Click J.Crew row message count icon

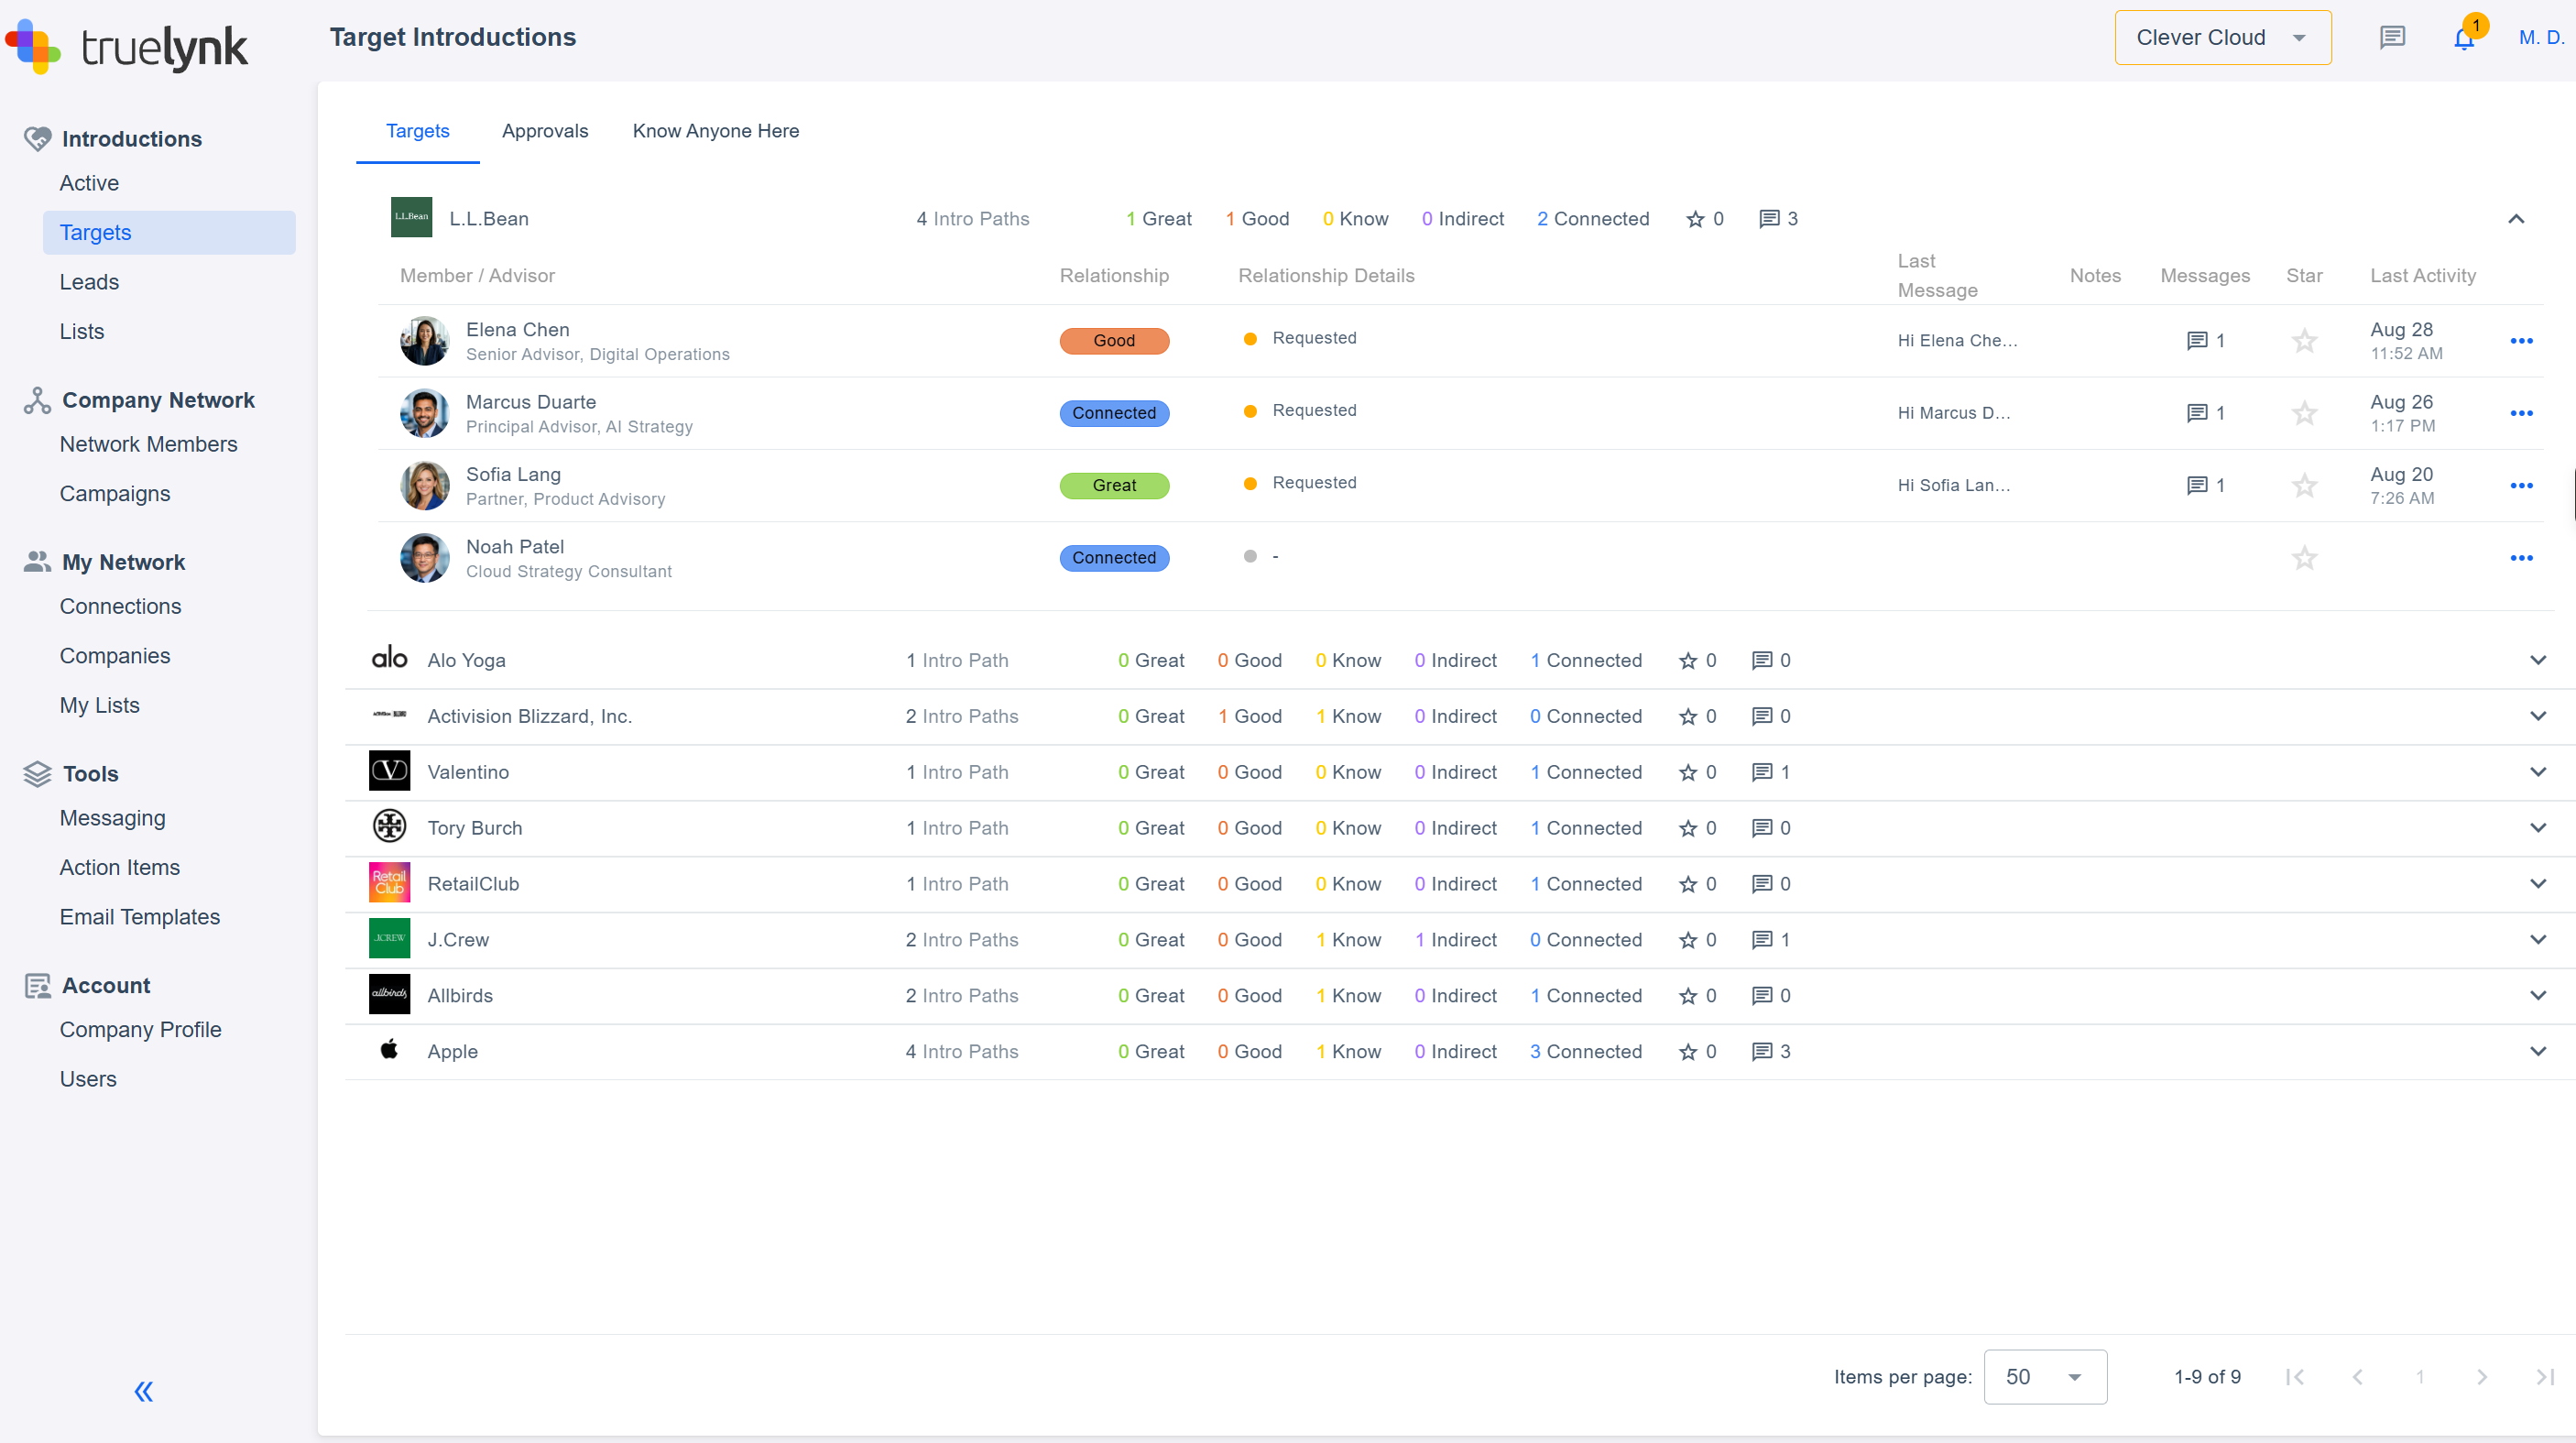1762,940
